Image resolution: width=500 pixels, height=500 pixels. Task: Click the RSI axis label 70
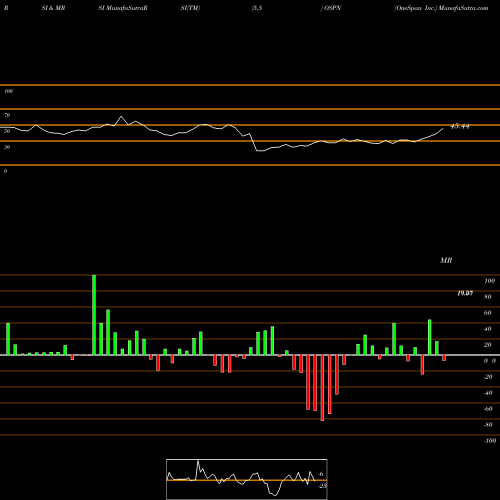7,115
